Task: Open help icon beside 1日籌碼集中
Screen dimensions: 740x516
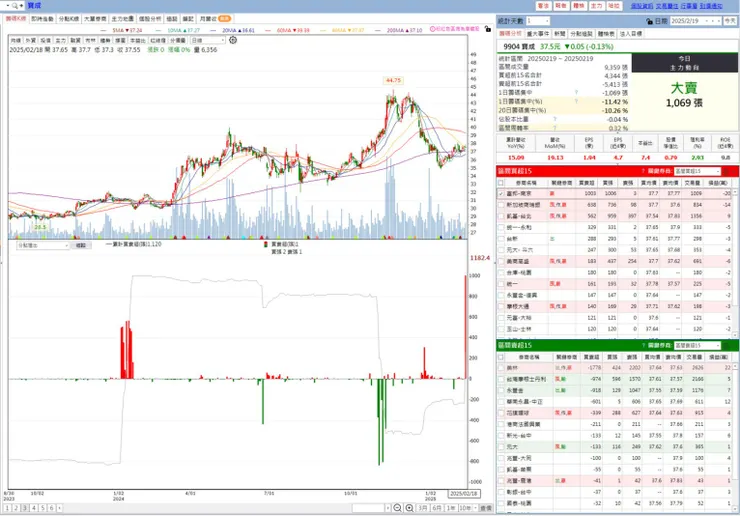Action: click(x=576, y=93)
